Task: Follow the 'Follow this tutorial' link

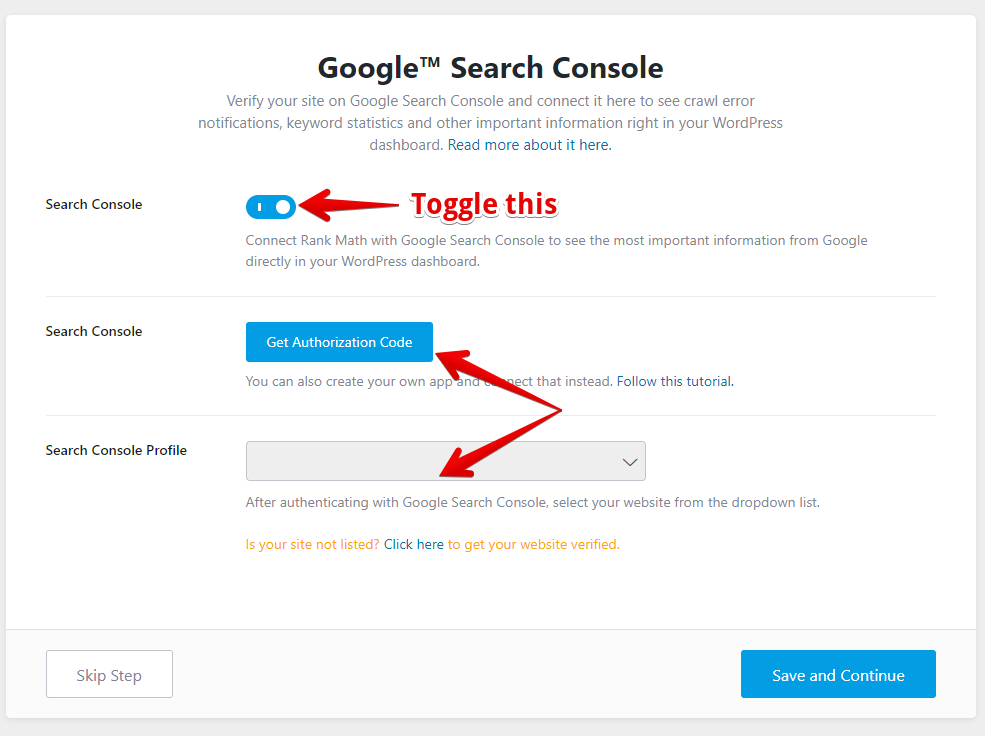Action: pyautogui.click(x=675, y=381)
